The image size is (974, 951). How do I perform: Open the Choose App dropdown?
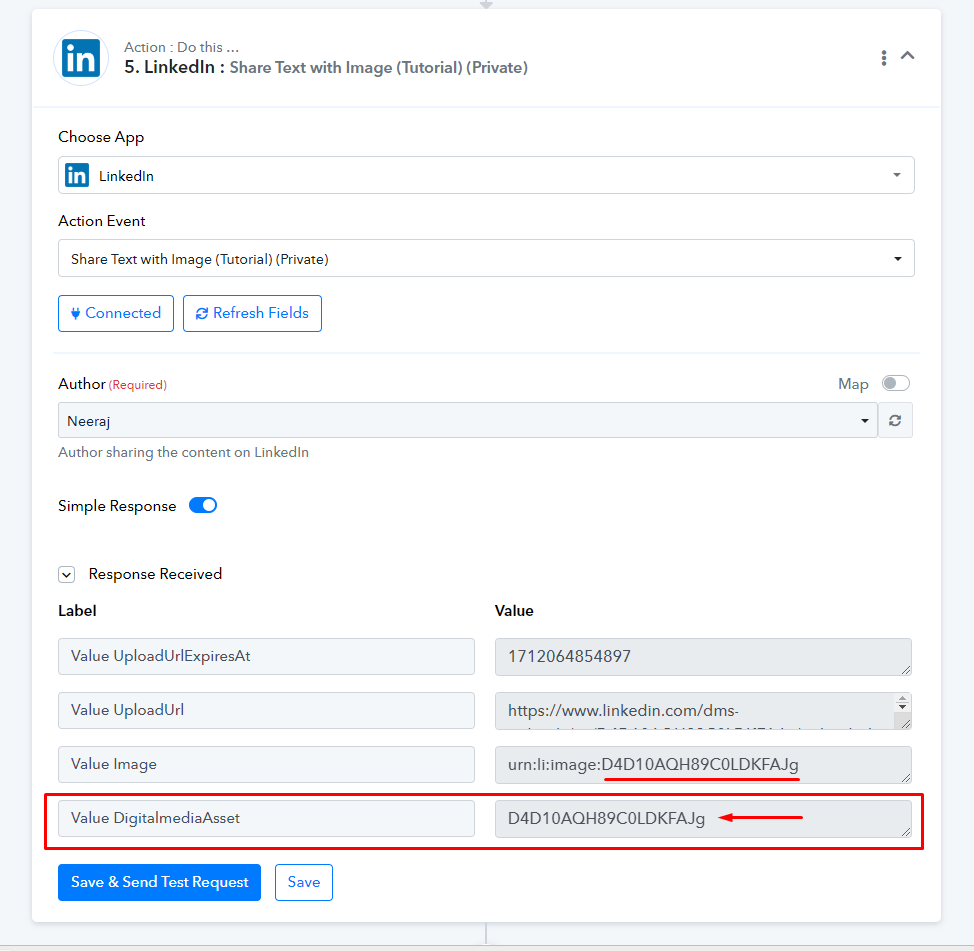click(486, 175)
